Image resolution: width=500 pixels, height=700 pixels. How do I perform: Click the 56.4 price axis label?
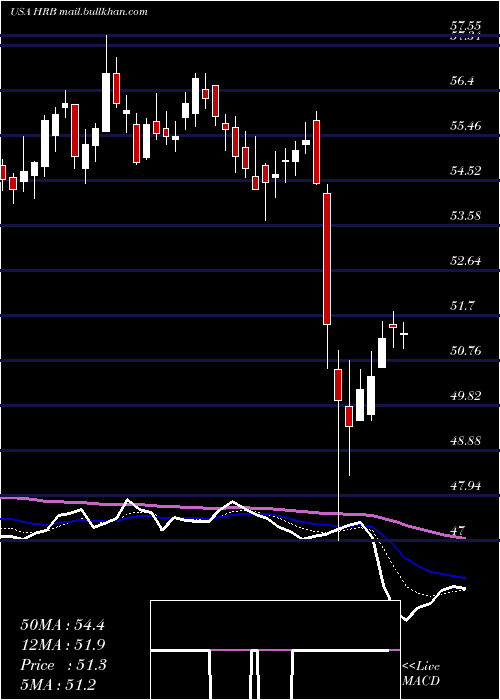[x=462, y=81]
